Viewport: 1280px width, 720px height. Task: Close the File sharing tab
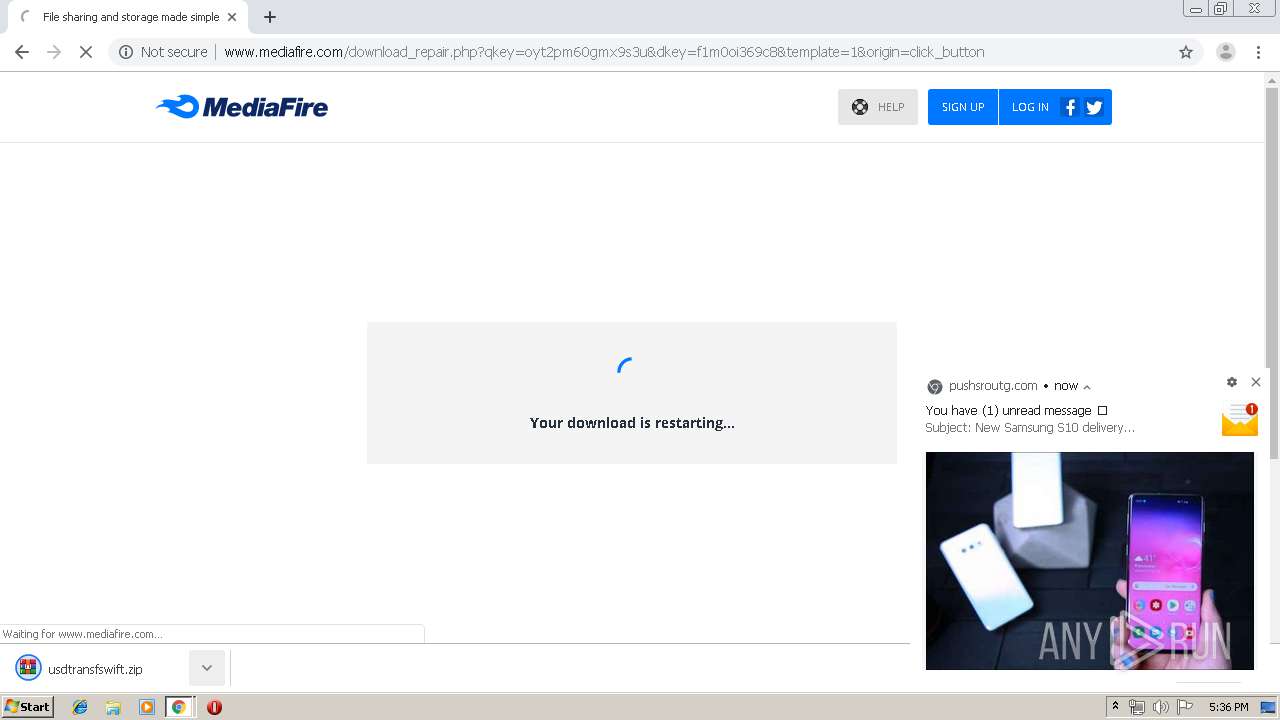(232, 17)
